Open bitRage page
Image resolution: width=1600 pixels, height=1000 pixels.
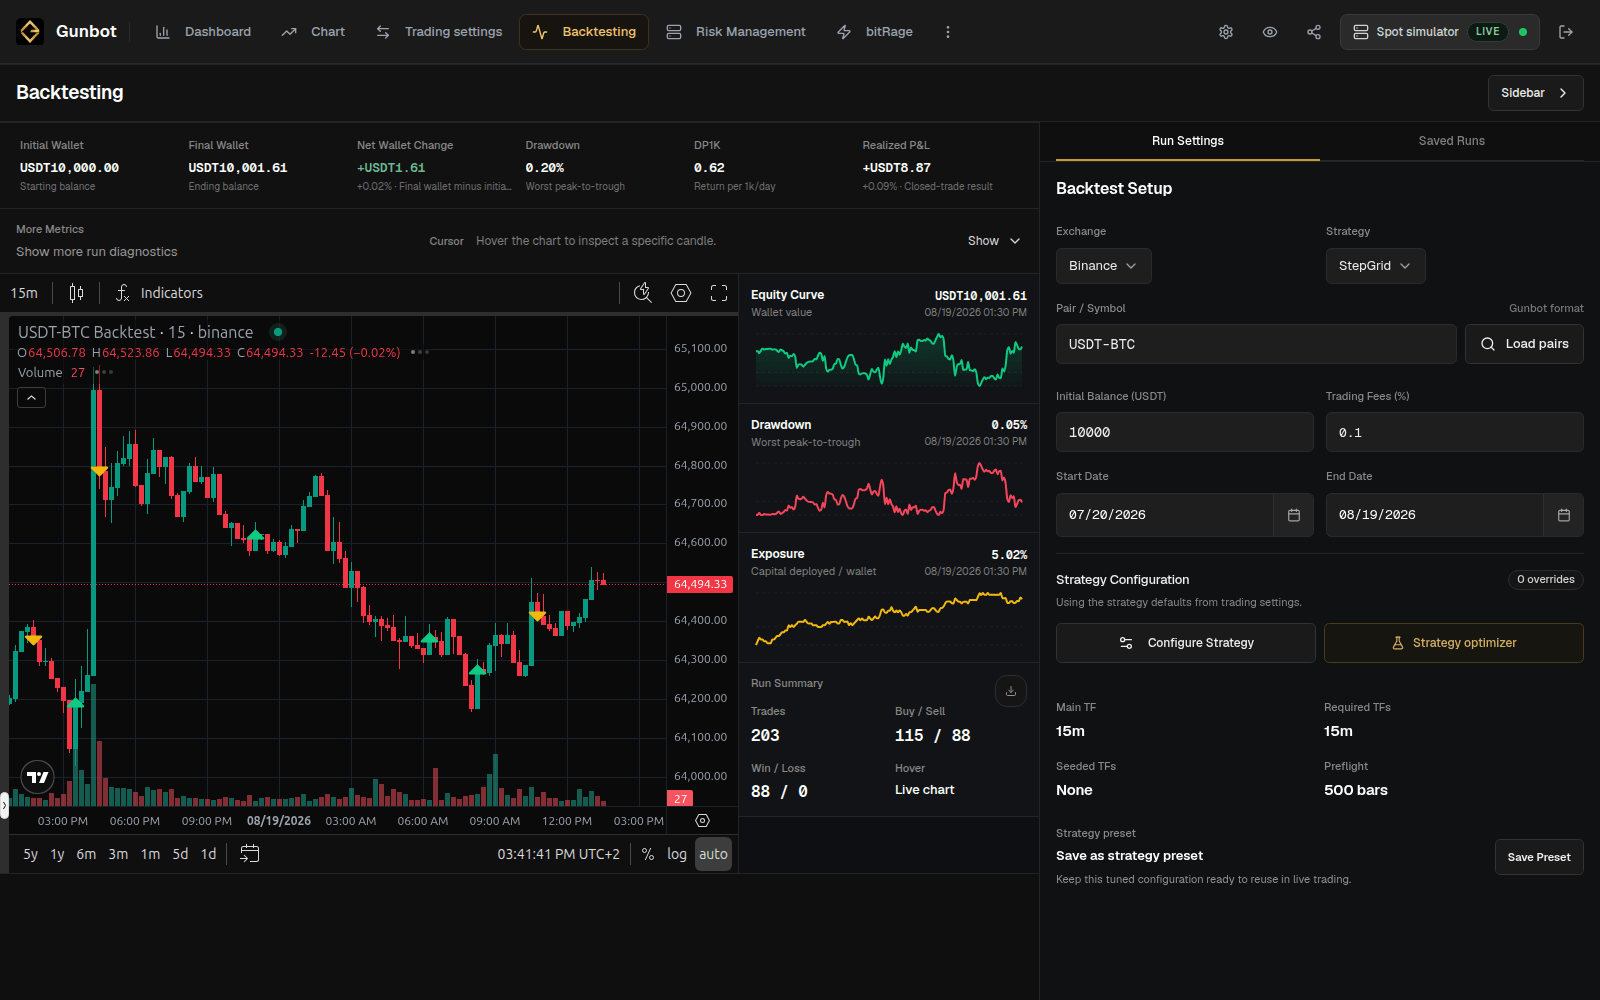click(x=875, y=32)
